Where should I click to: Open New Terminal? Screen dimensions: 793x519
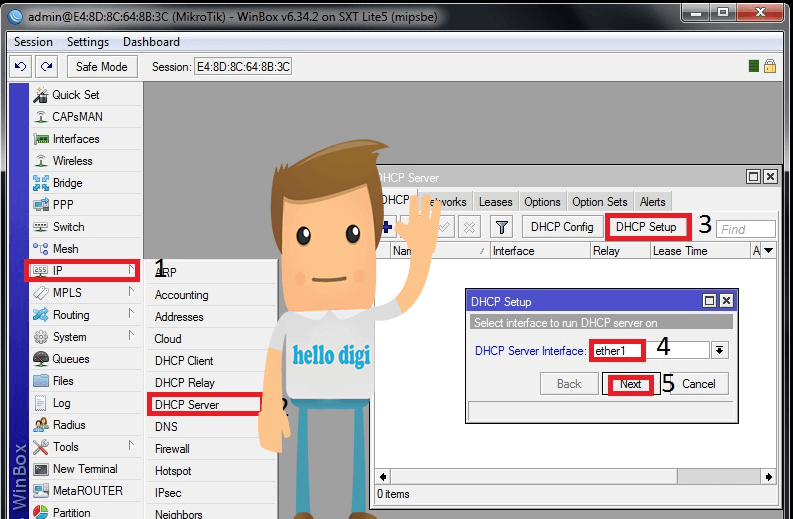85,469
